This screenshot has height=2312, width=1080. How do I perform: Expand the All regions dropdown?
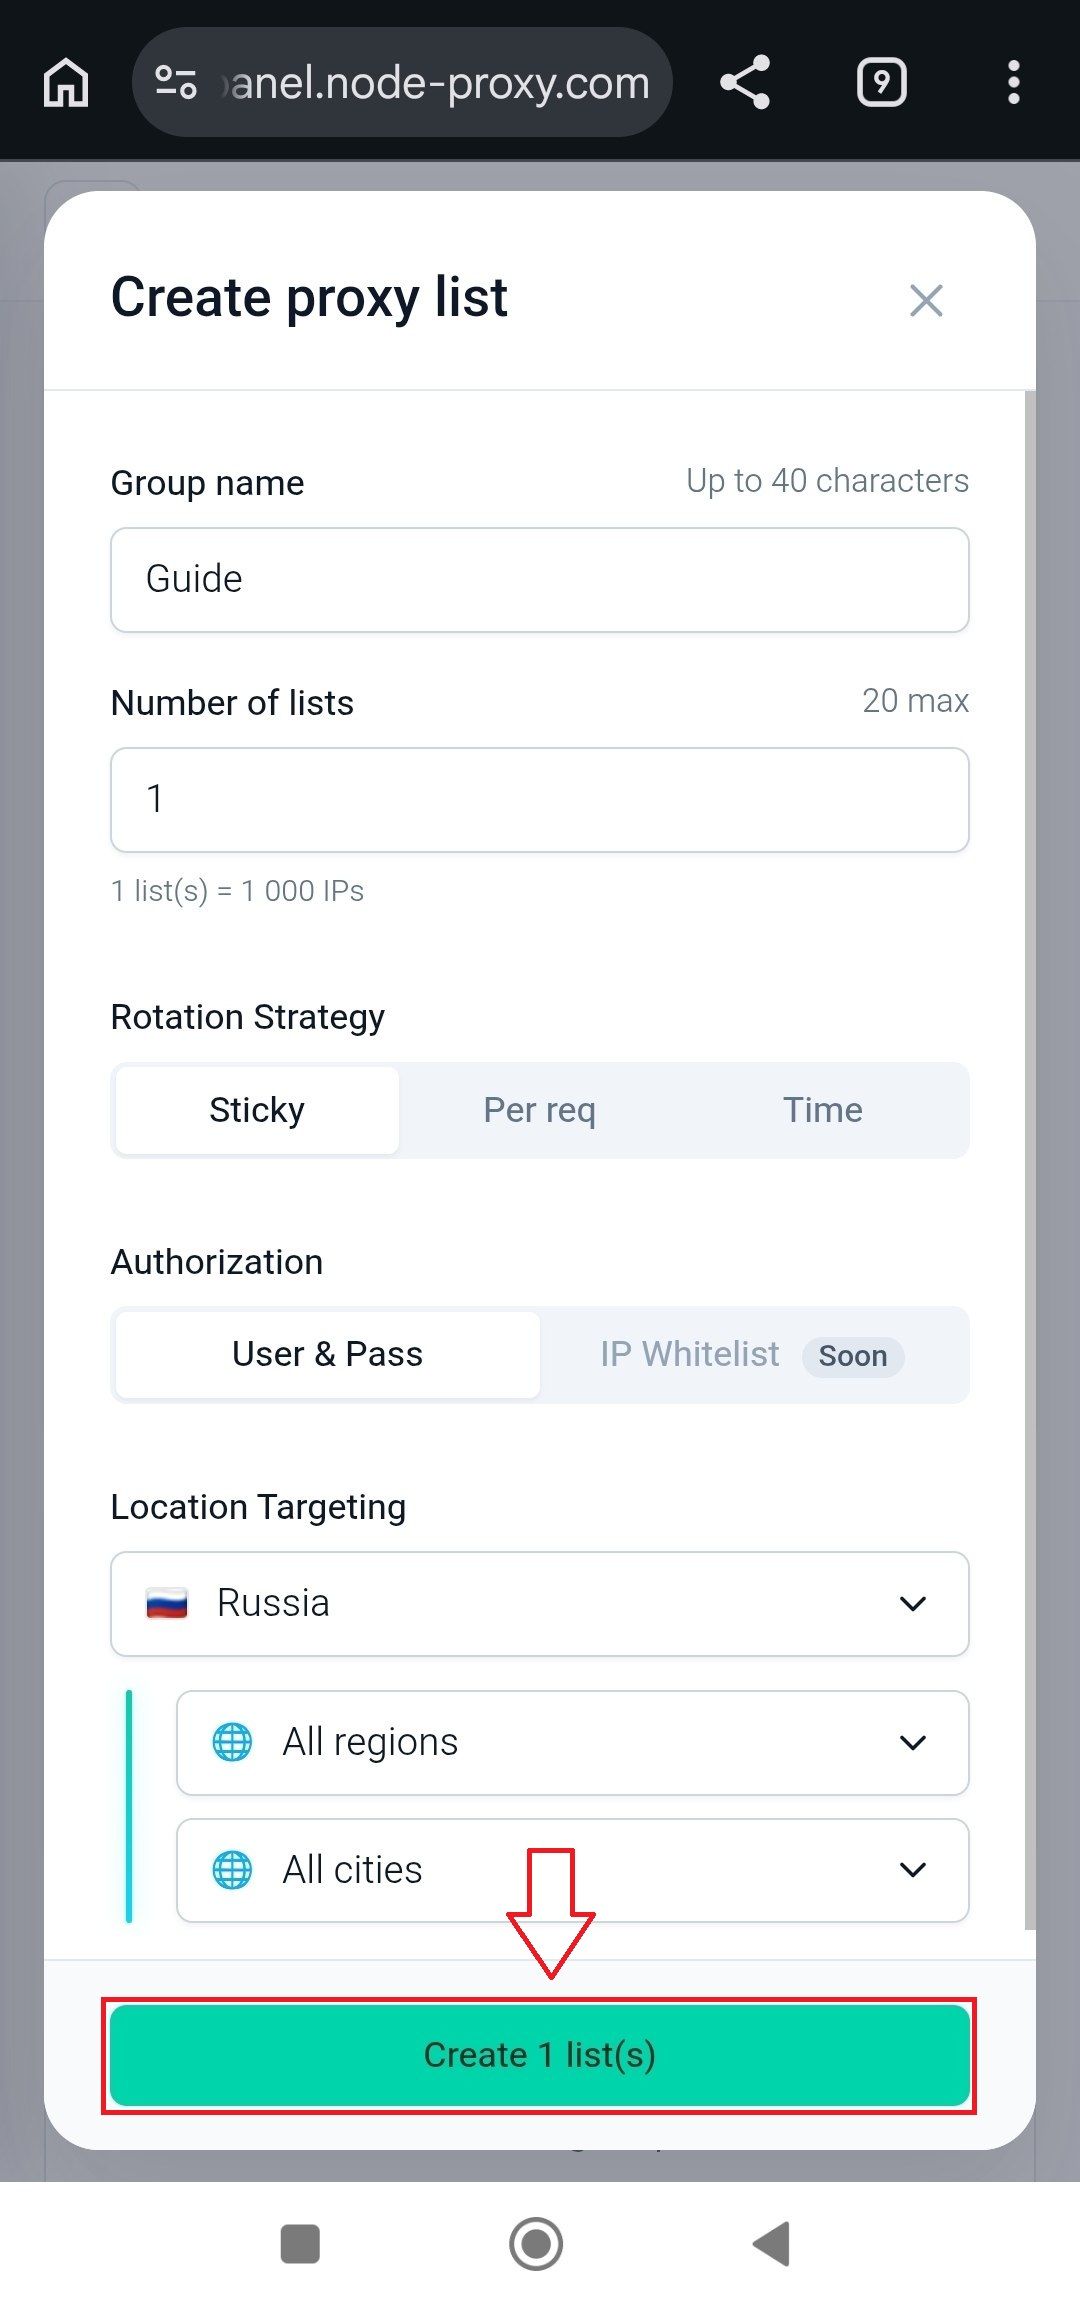click(573, 1742)
